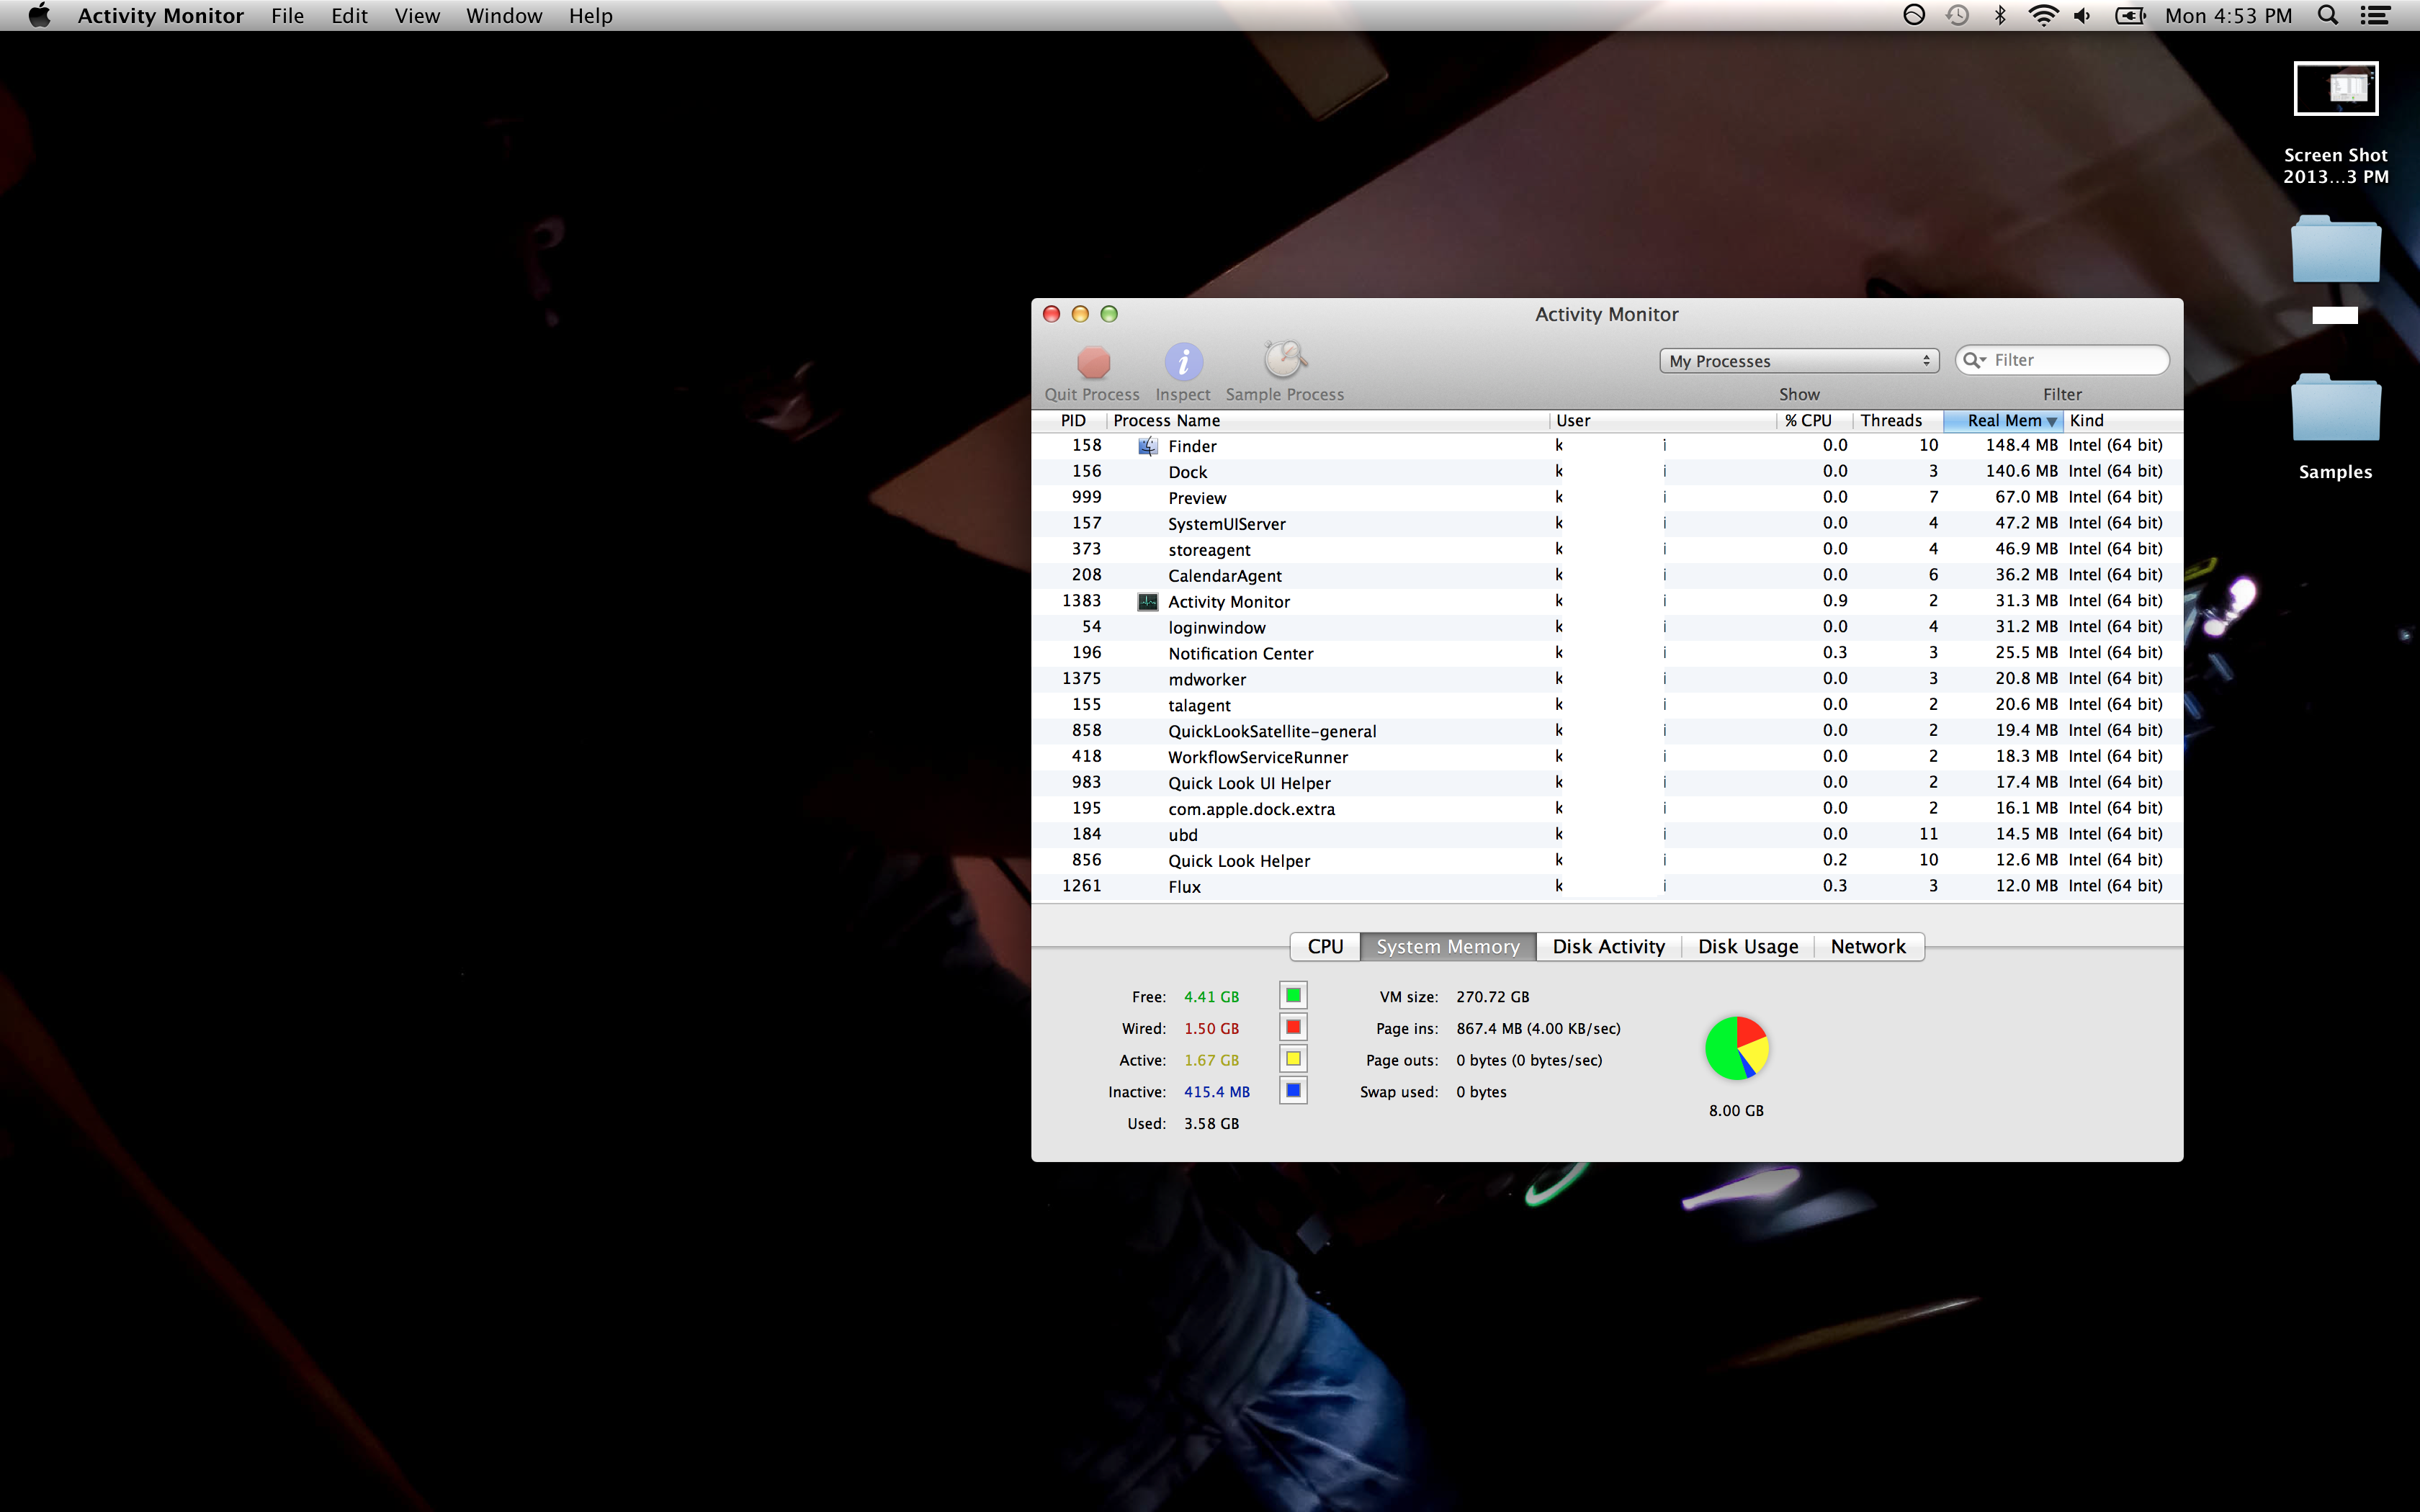2420x1512 pixels.
Task: Sort by the Threads column header
Action: point(1898,421)
